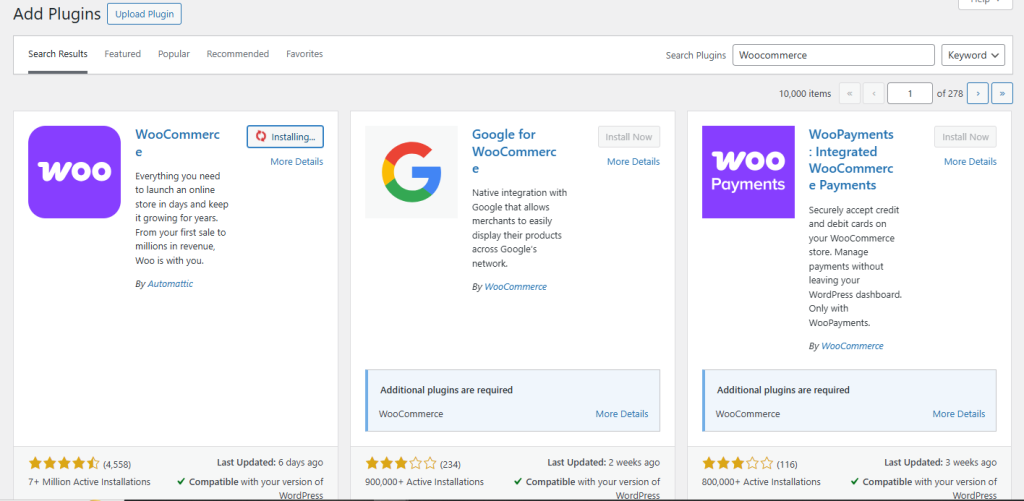Click the 'of 278' page total text
Image resolution: width=1024 pixels, height=501 pixels.
pyautogui.click(x=950, y=93)
